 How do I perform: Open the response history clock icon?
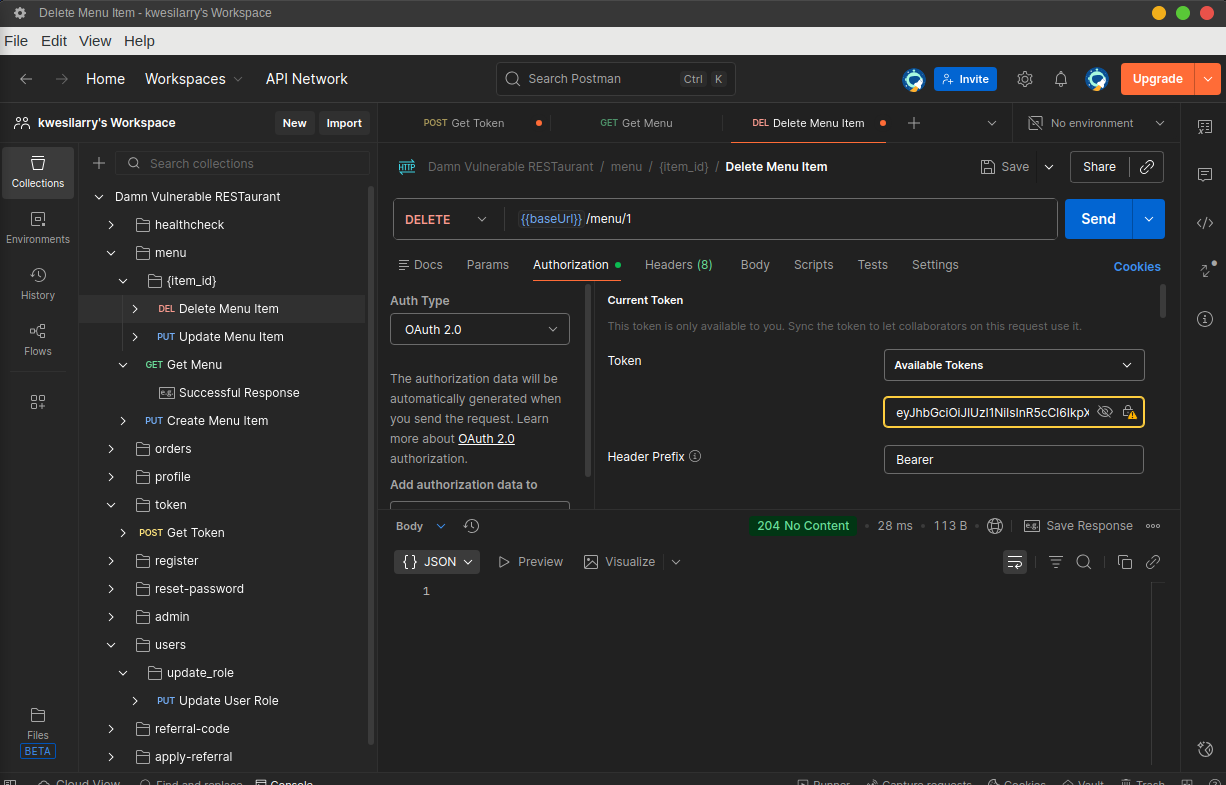pos(472,526)
